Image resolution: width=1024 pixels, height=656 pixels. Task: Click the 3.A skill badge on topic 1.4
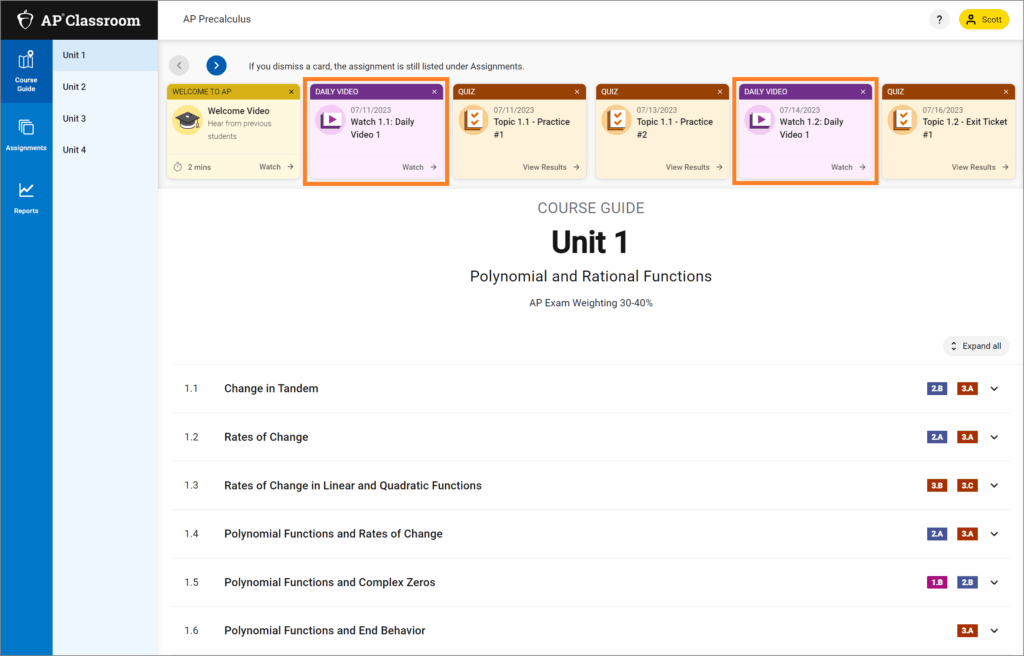tap(967, 534)
